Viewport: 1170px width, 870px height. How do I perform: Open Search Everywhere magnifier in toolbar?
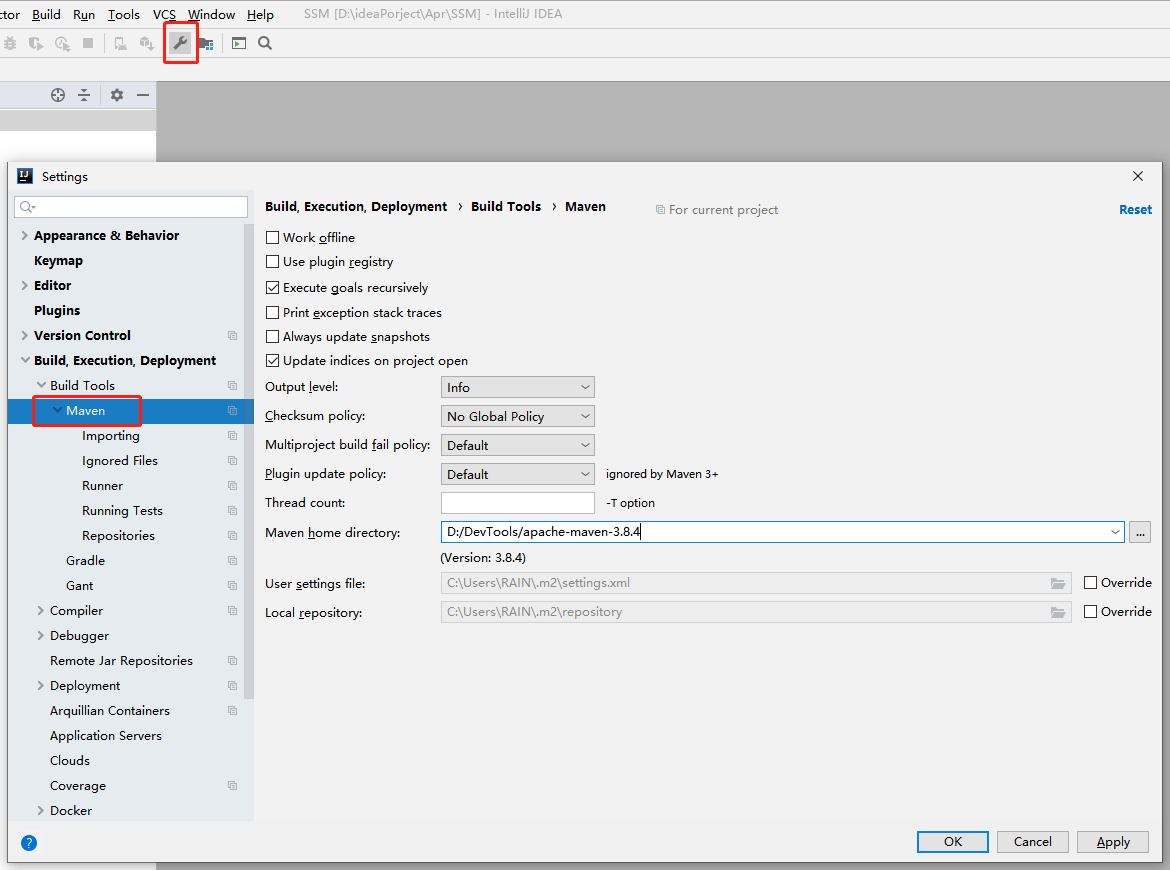pos(265,43)
